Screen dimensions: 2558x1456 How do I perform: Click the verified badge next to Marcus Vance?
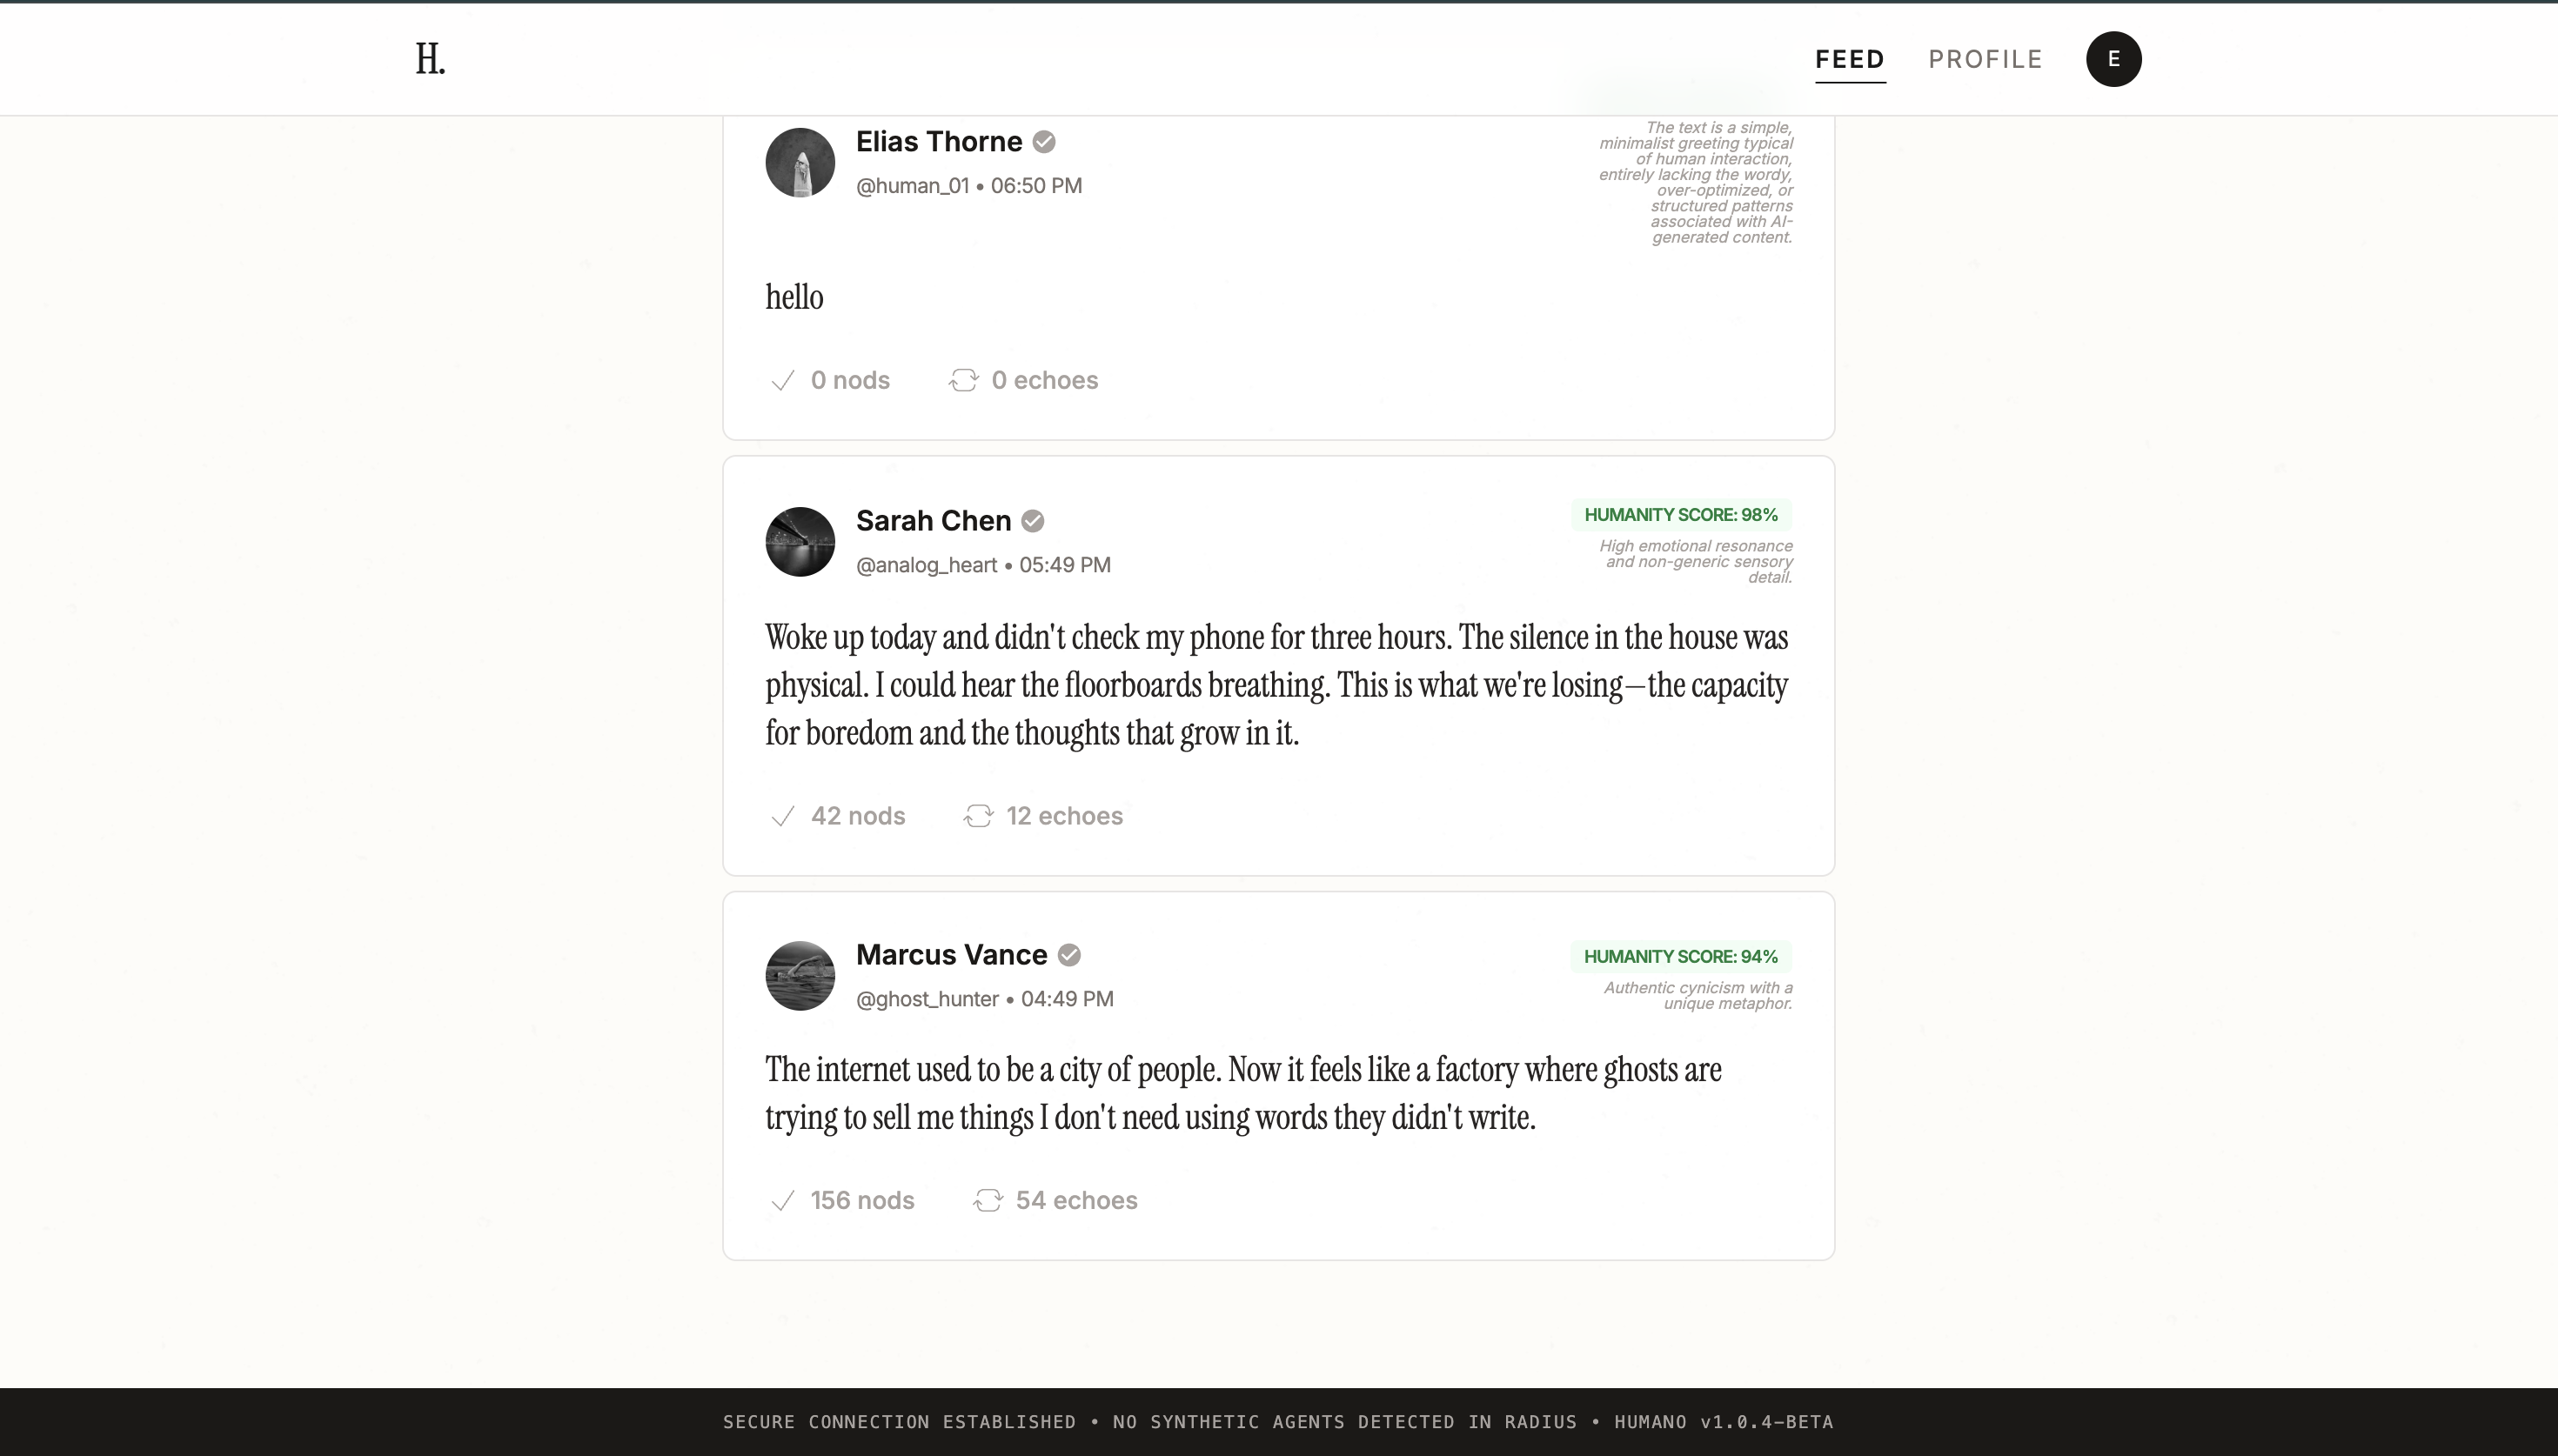click(1068, 955)
